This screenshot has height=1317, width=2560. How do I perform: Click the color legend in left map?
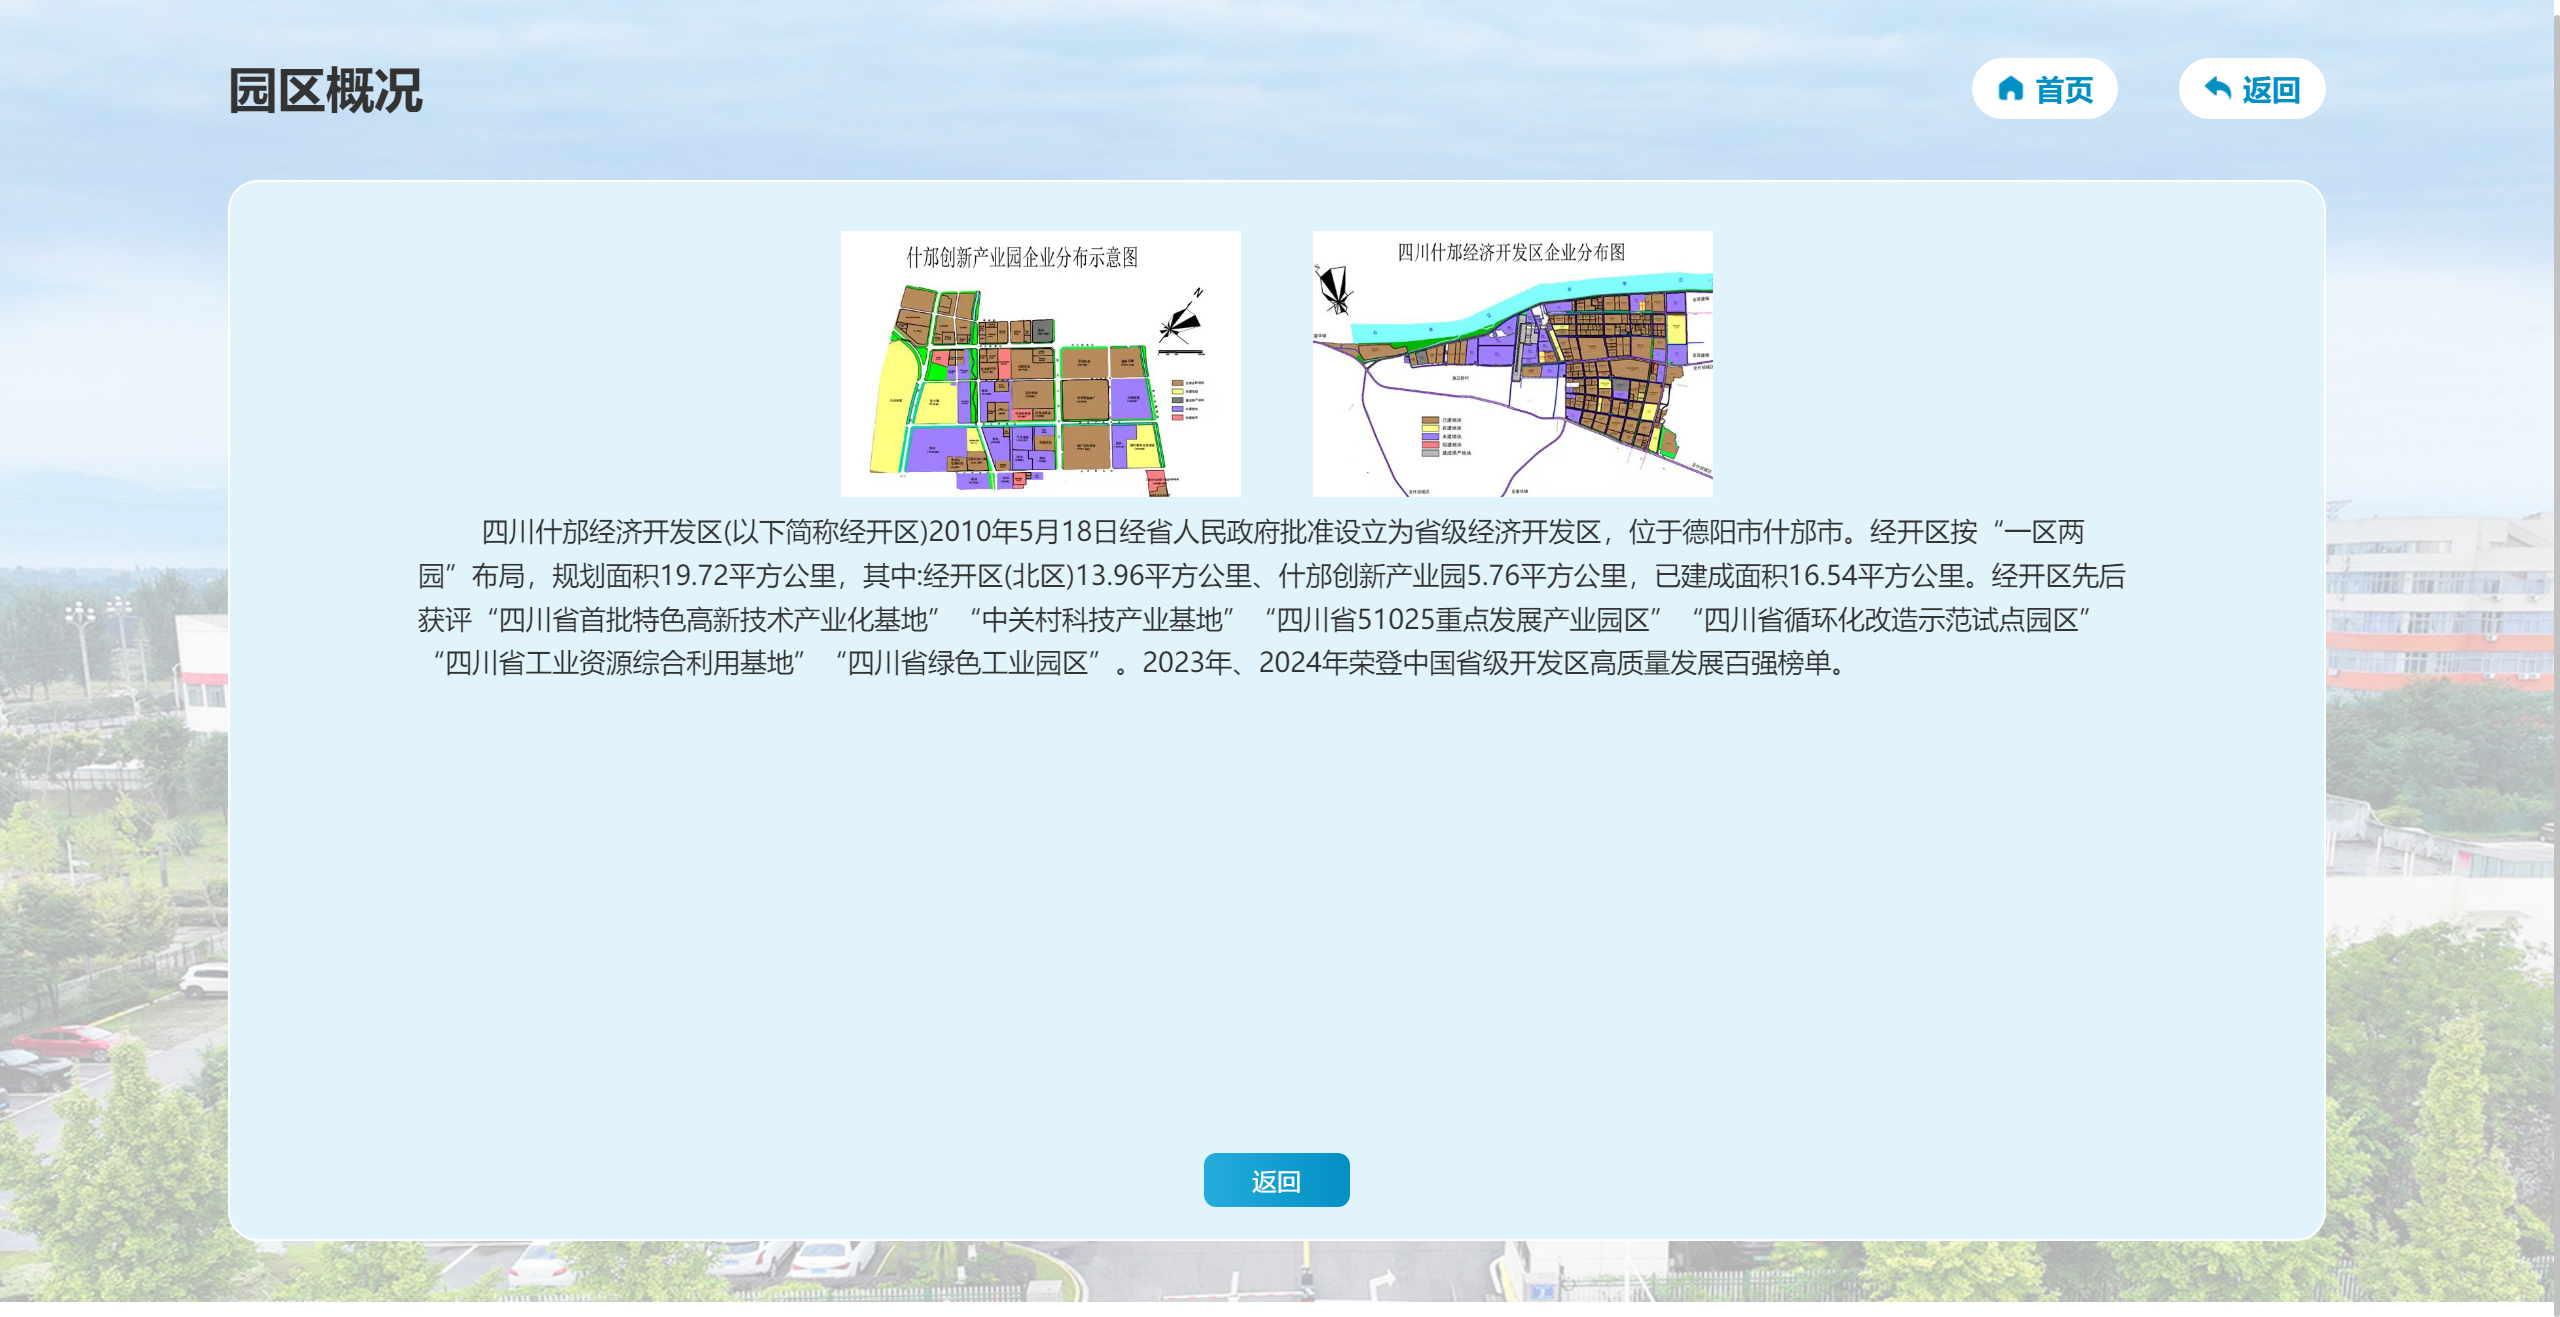tap(1188, 399)
